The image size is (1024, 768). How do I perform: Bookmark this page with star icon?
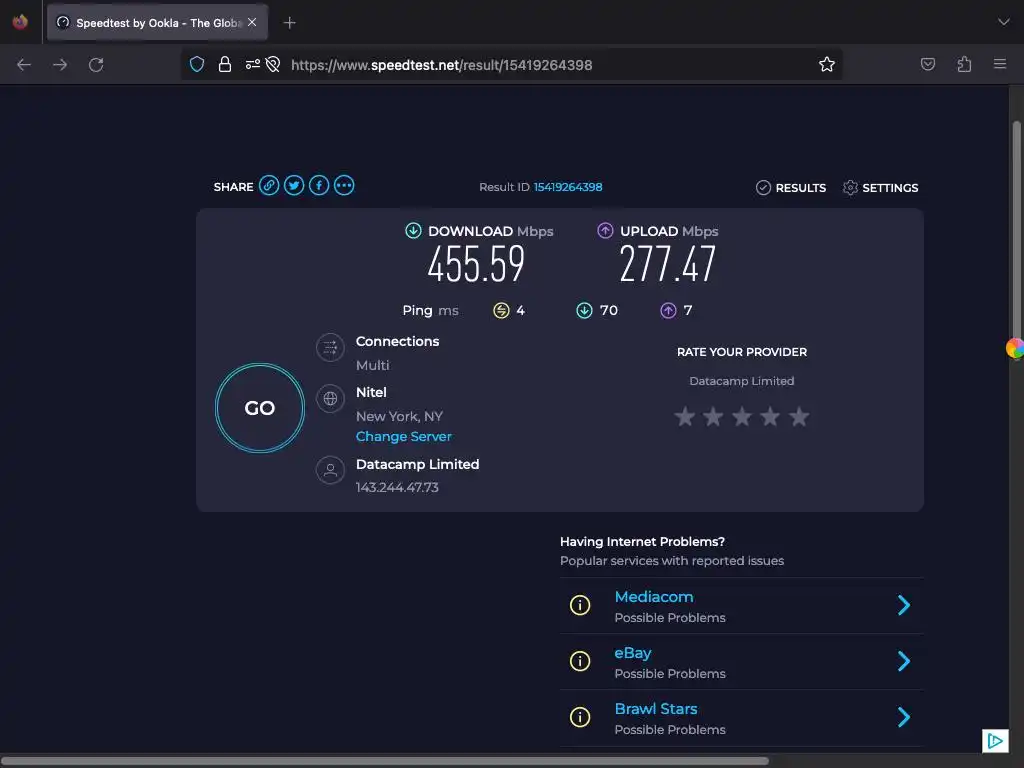[x=827, y=64]
